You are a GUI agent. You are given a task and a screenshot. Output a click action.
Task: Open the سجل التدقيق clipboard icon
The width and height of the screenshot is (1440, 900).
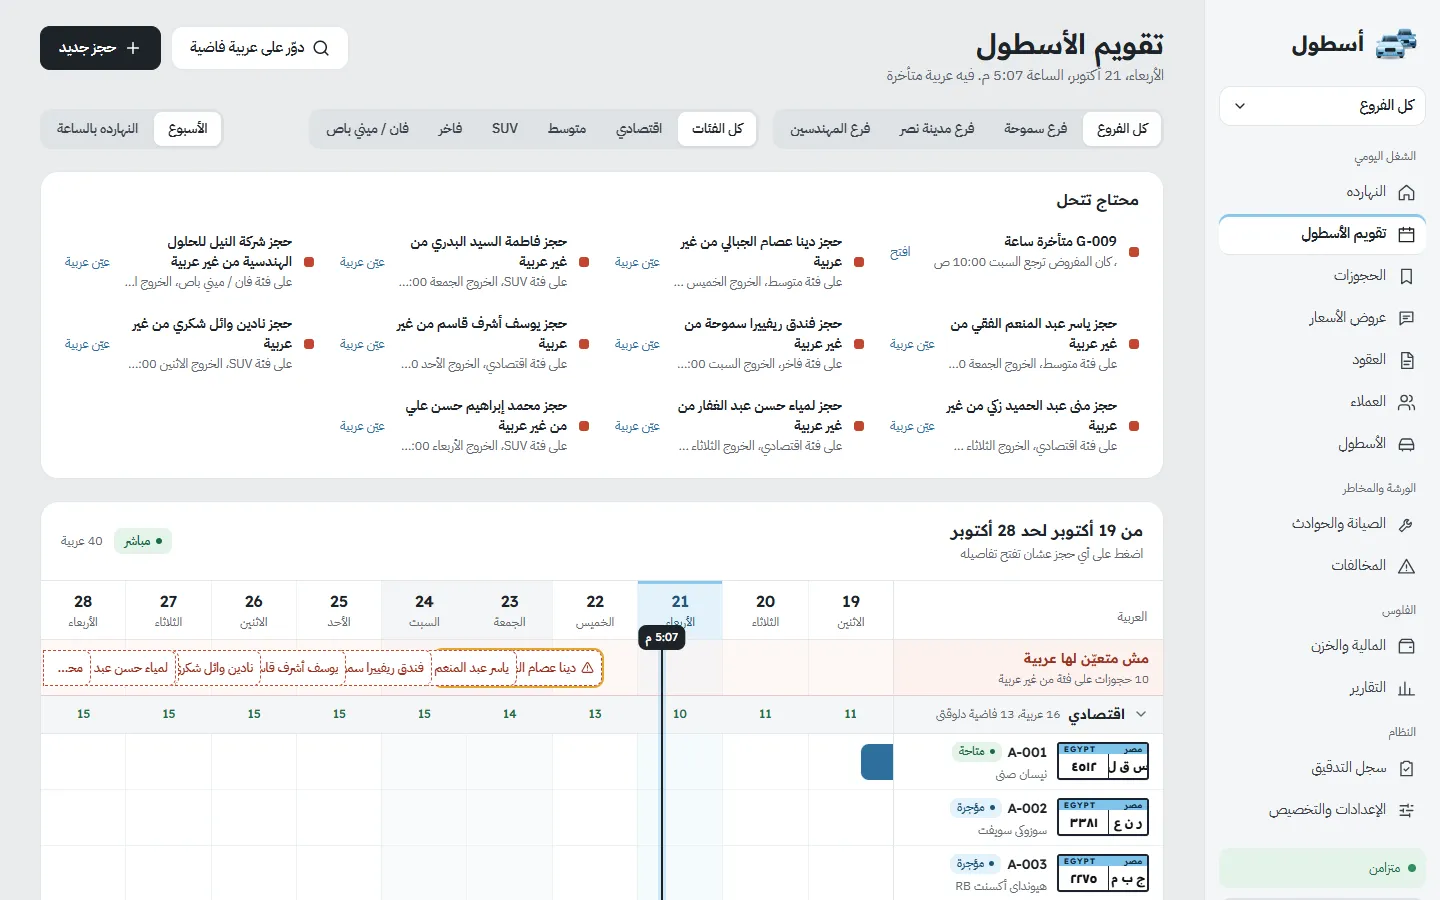1407,768
